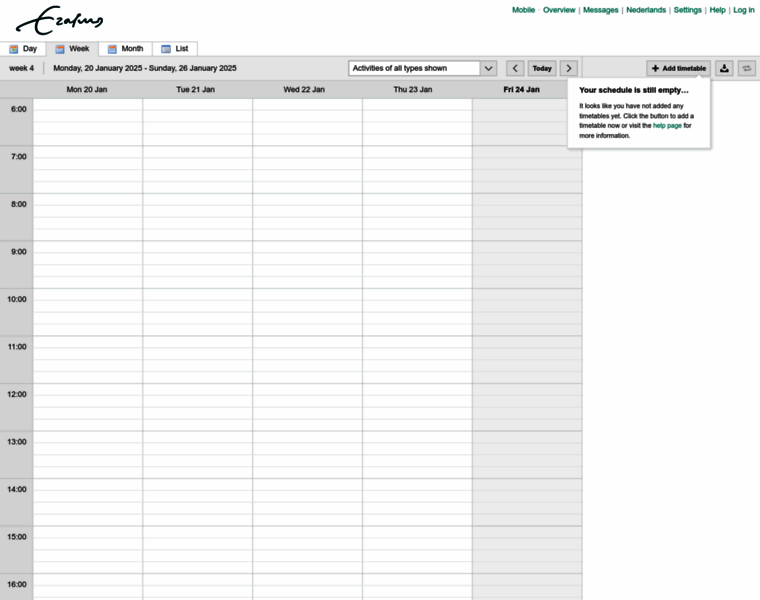This screenshot has width=760, height=600.
Task: Open the Overview link
Action: [559, 10]
